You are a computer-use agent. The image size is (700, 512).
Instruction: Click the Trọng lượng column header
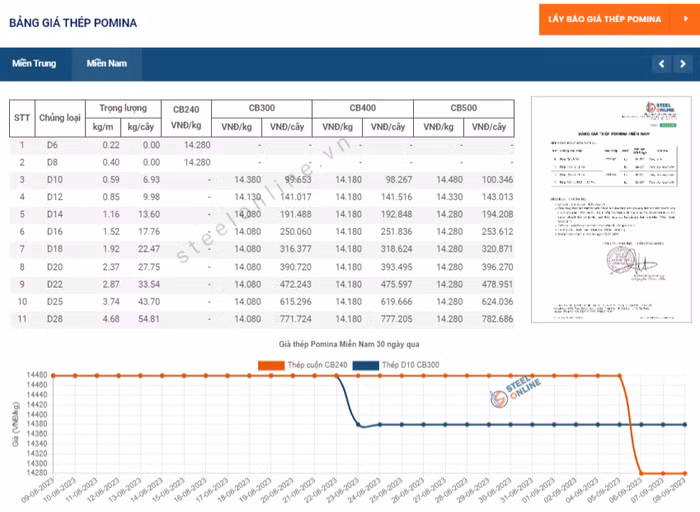click(x=123, y=108)
